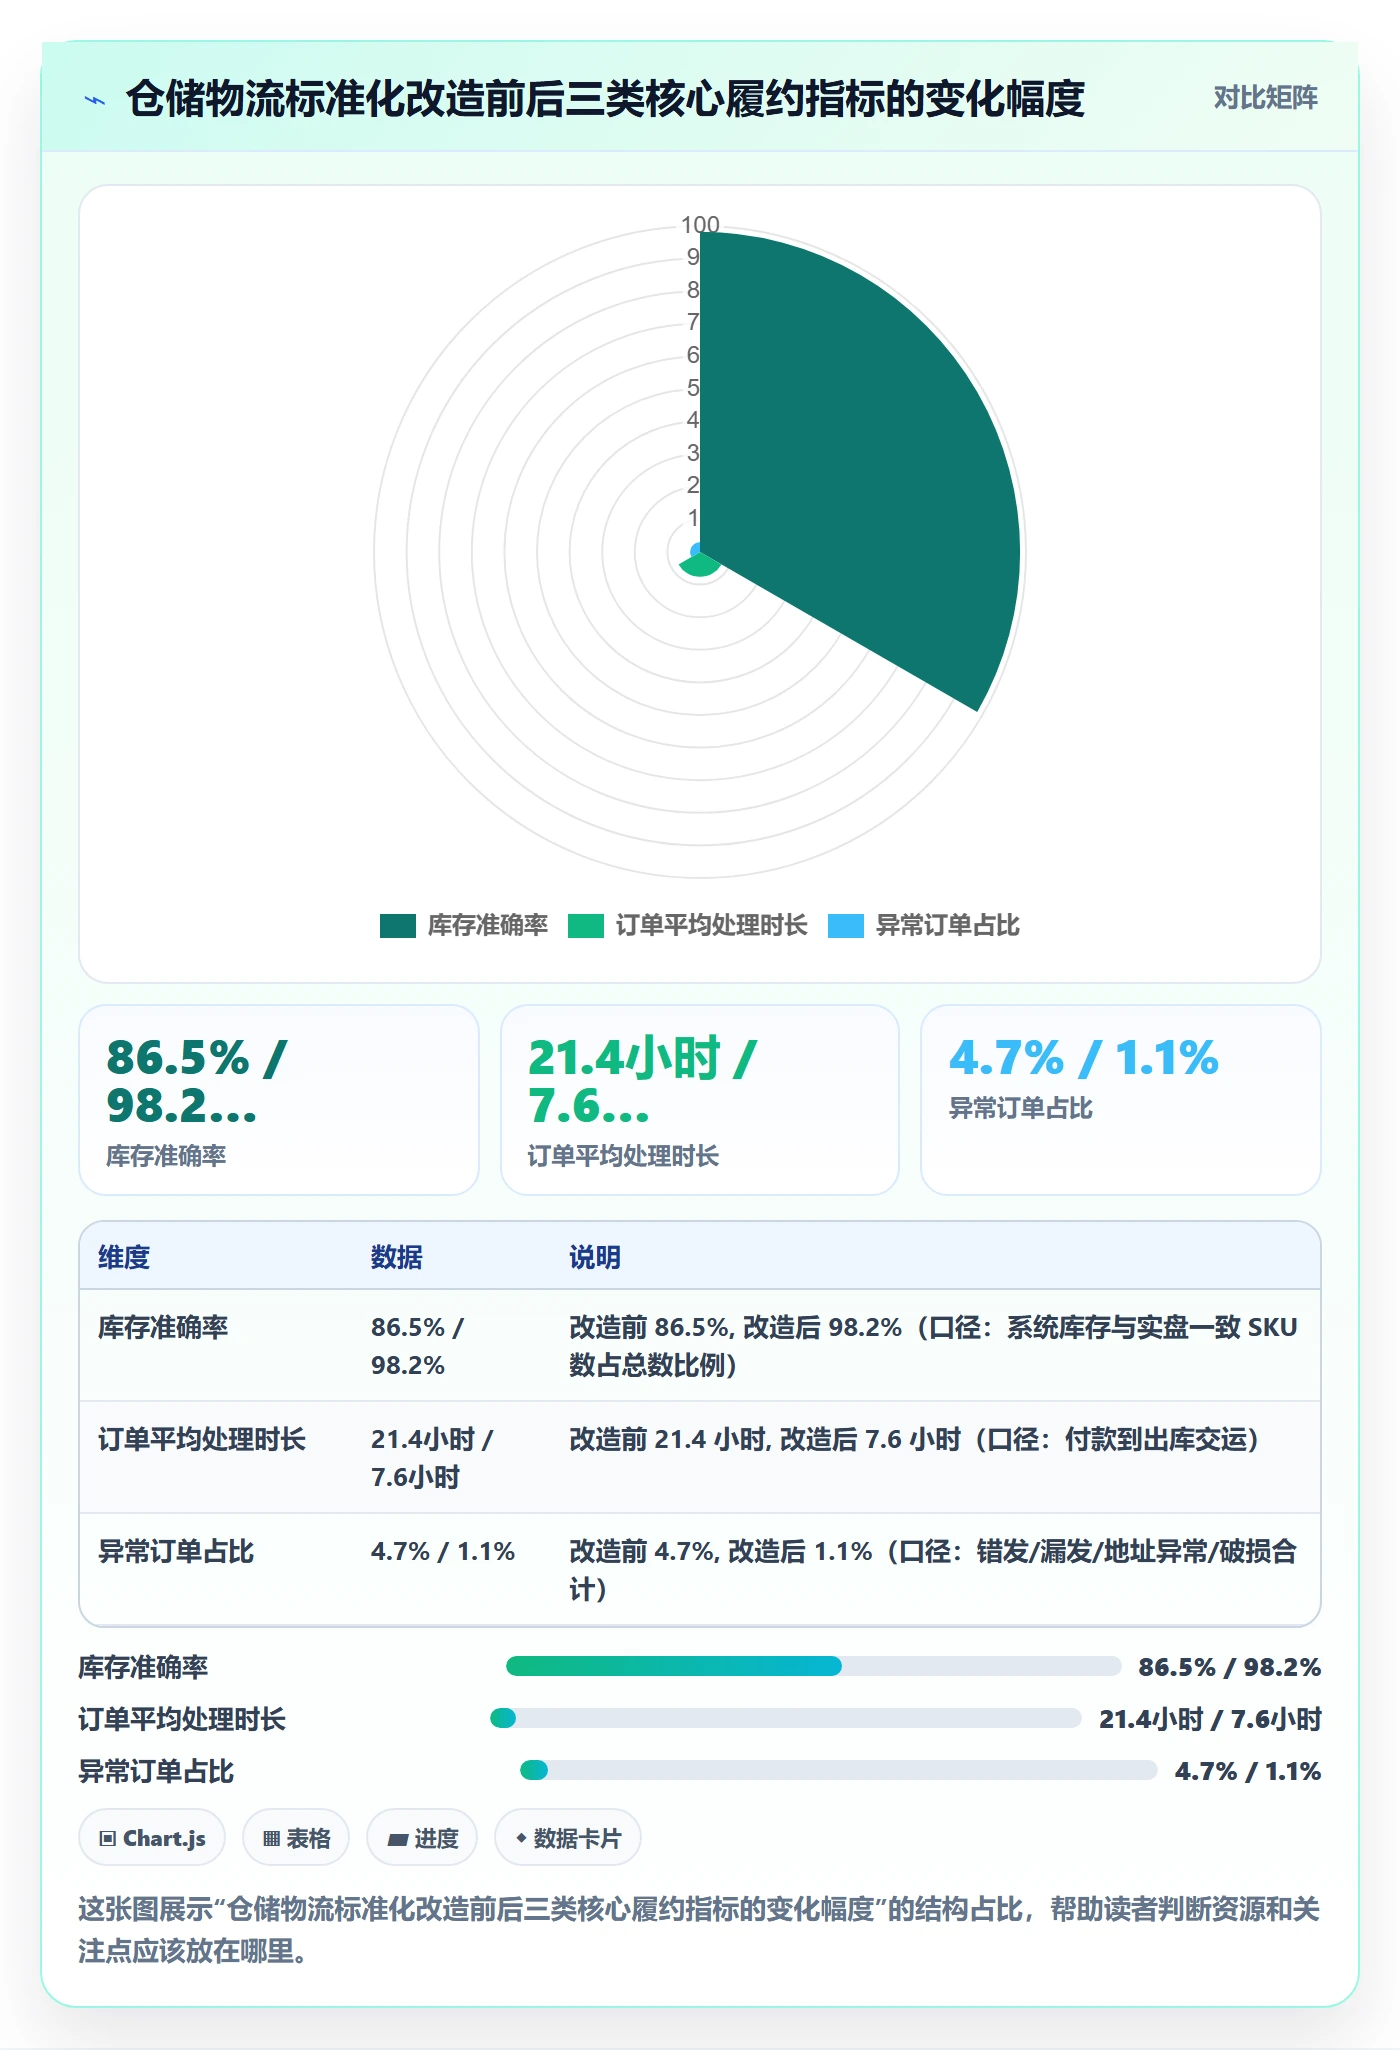
Task: Click the 库存准确率 progress bar
Action: tap(814, 1666)
